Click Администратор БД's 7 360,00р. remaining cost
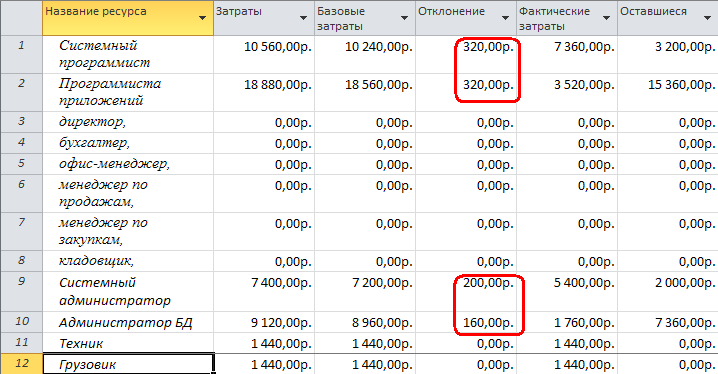The image size is (718, 374). tap(668, 322)
